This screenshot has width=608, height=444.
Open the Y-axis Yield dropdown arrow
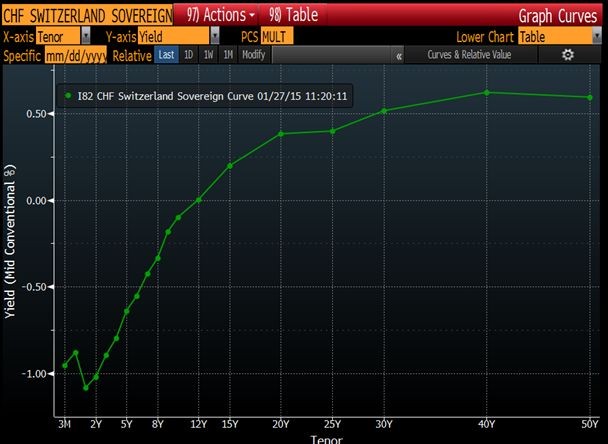point(214,36)
